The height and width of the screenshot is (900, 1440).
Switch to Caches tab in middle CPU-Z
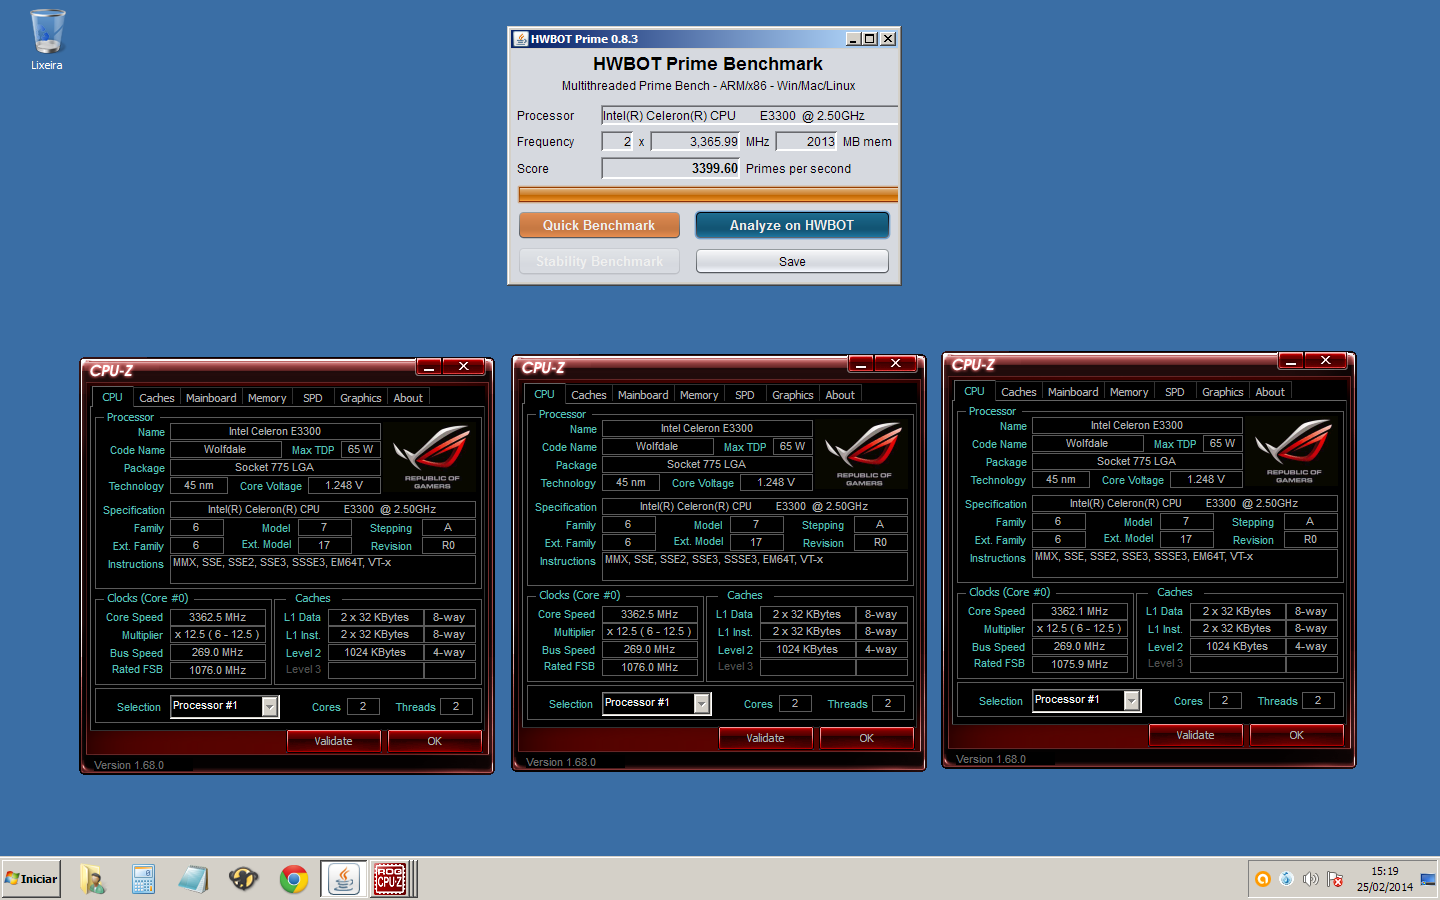click(x=589, y=395)
